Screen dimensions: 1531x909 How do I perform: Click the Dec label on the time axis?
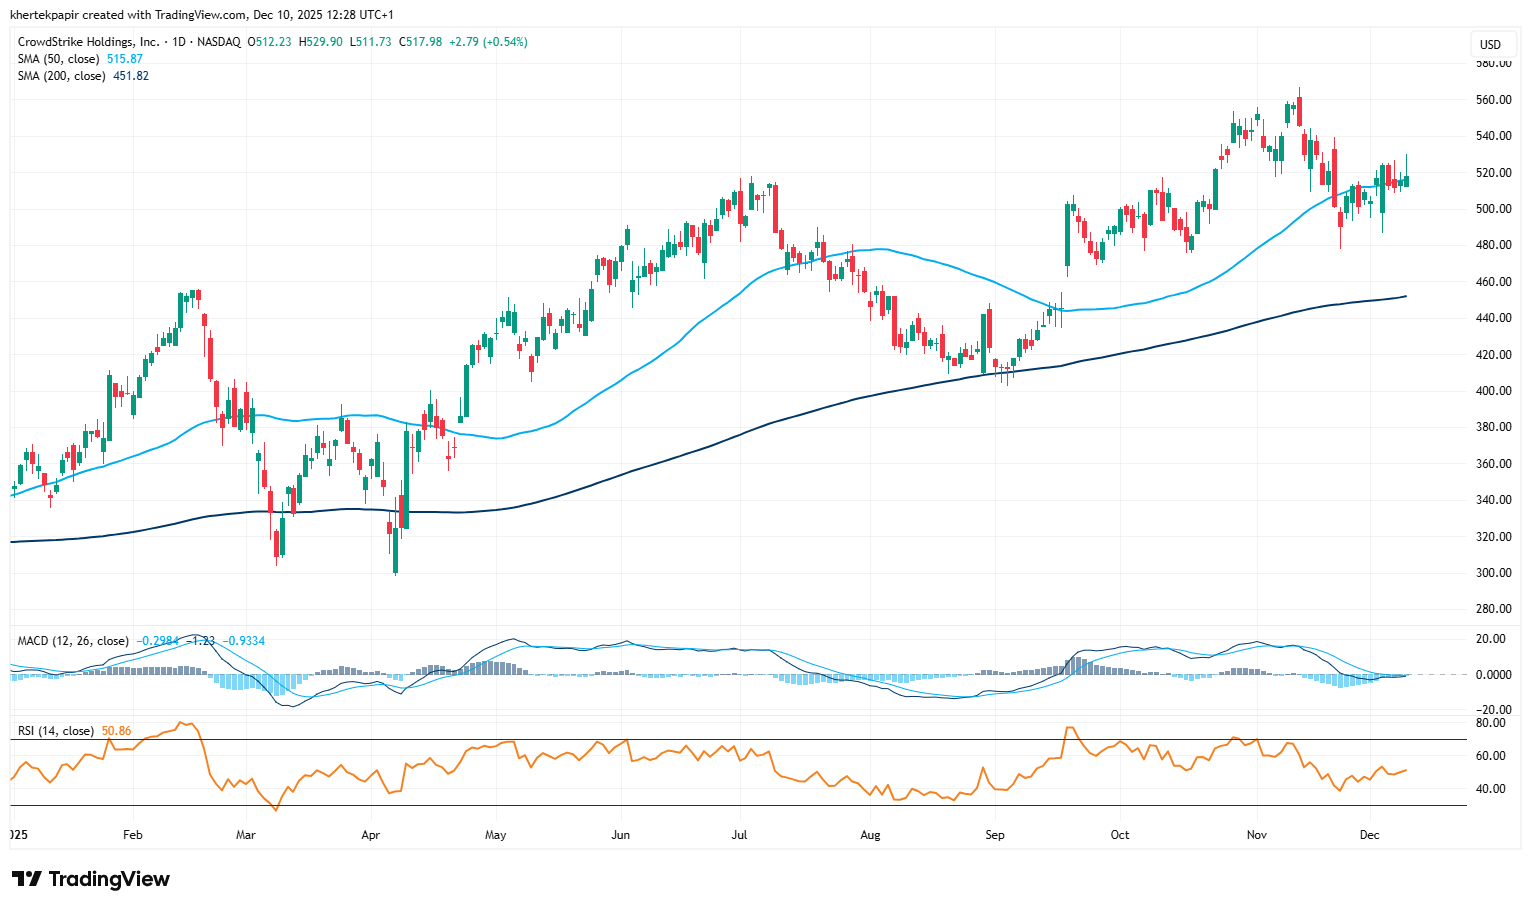point(1370,835)
